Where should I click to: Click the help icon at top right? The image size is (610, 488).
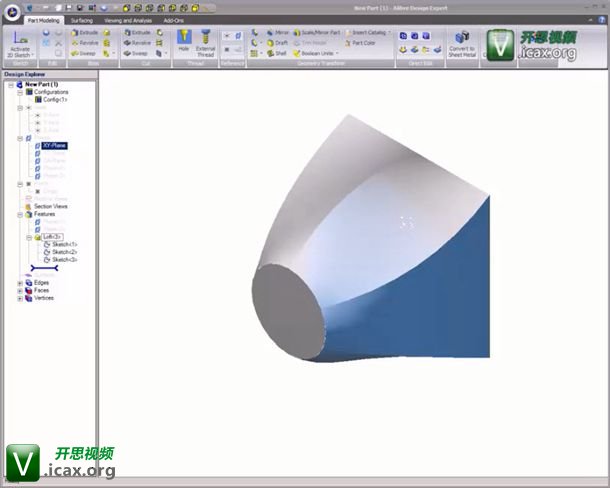pos(602,20)
